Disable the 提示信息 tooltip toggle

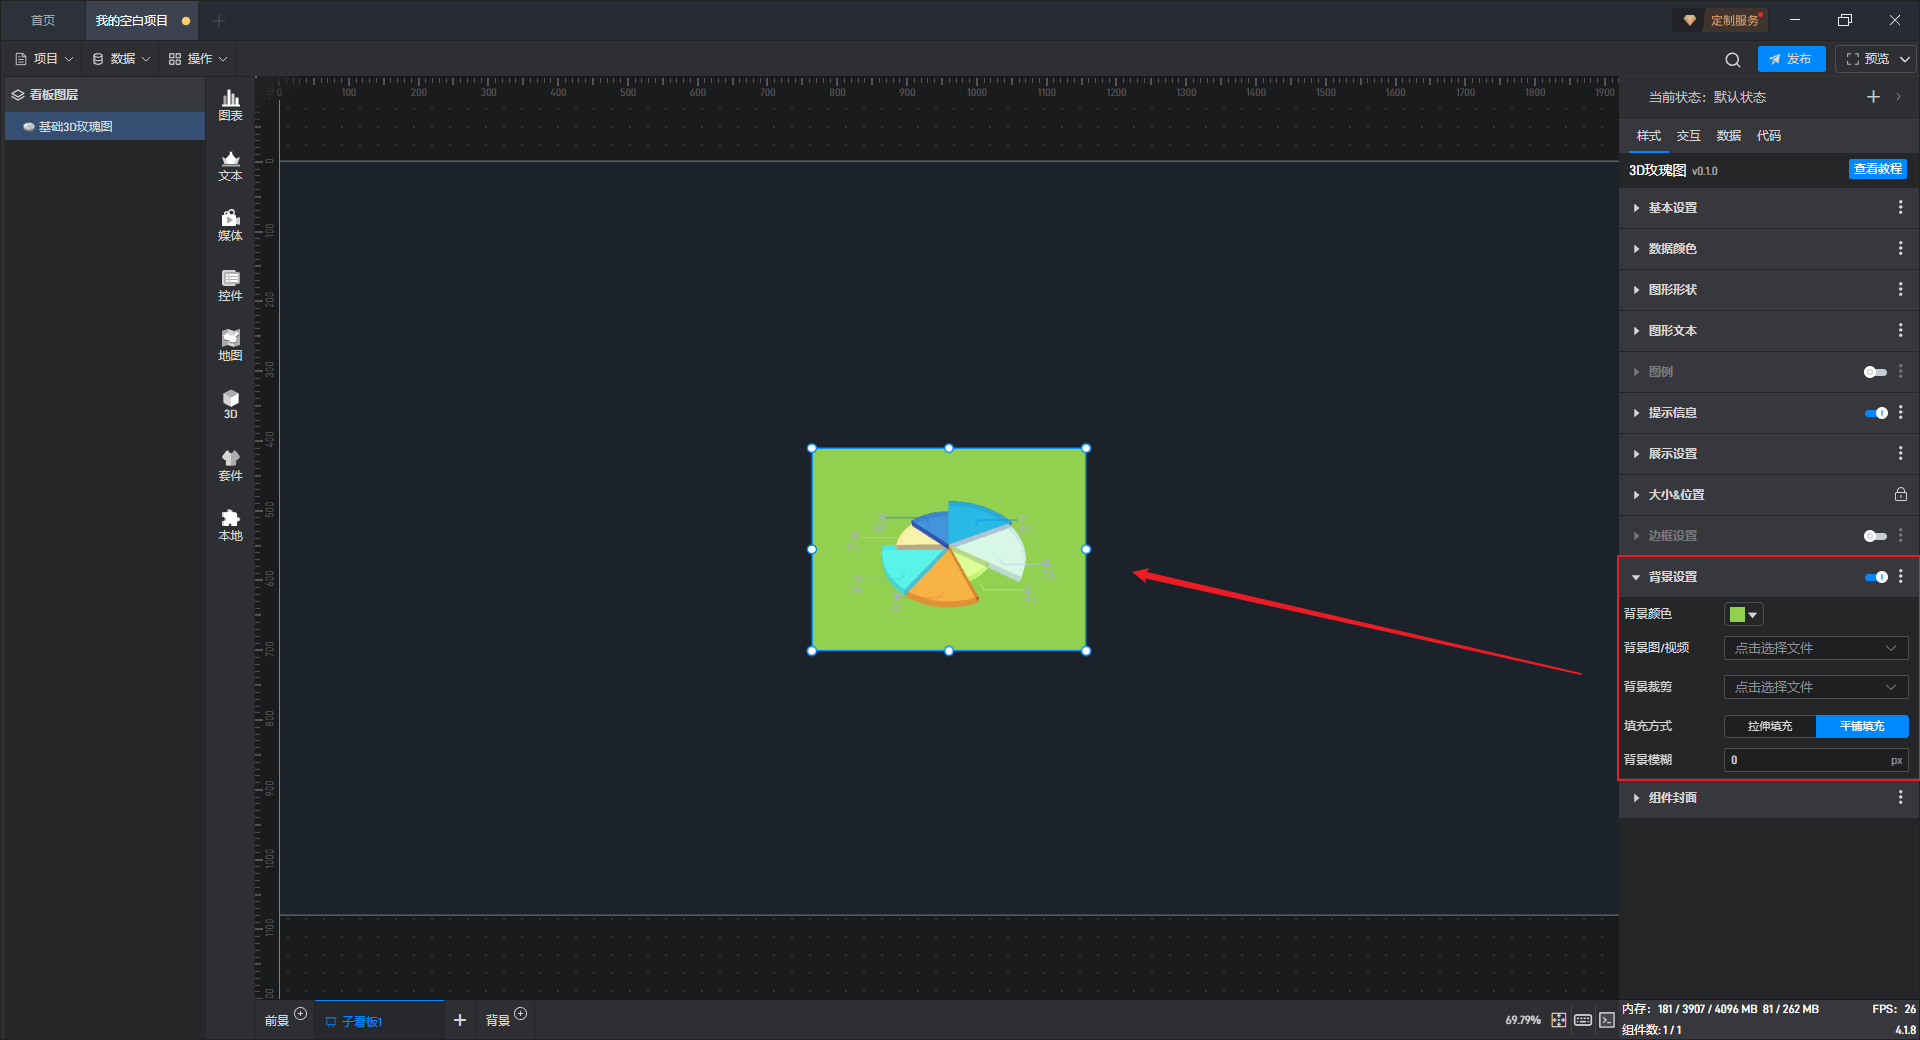[x=1876, y=413]
